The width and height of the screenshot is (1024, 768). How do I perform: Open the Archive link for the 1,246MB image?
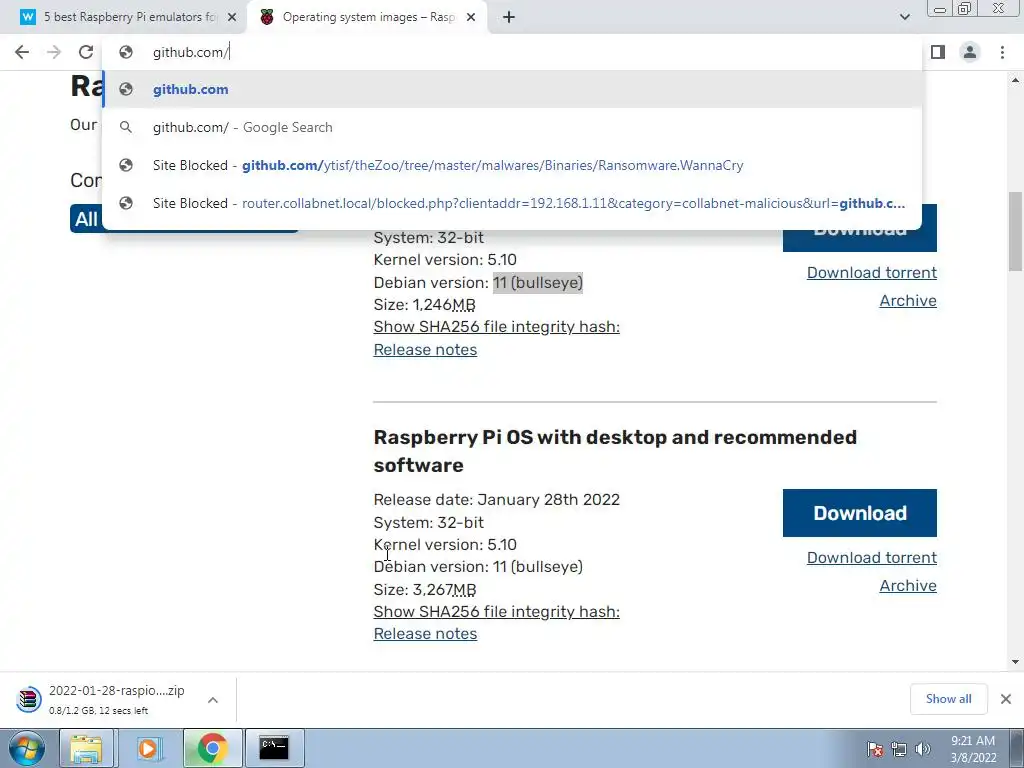click(x=908, y=300)
